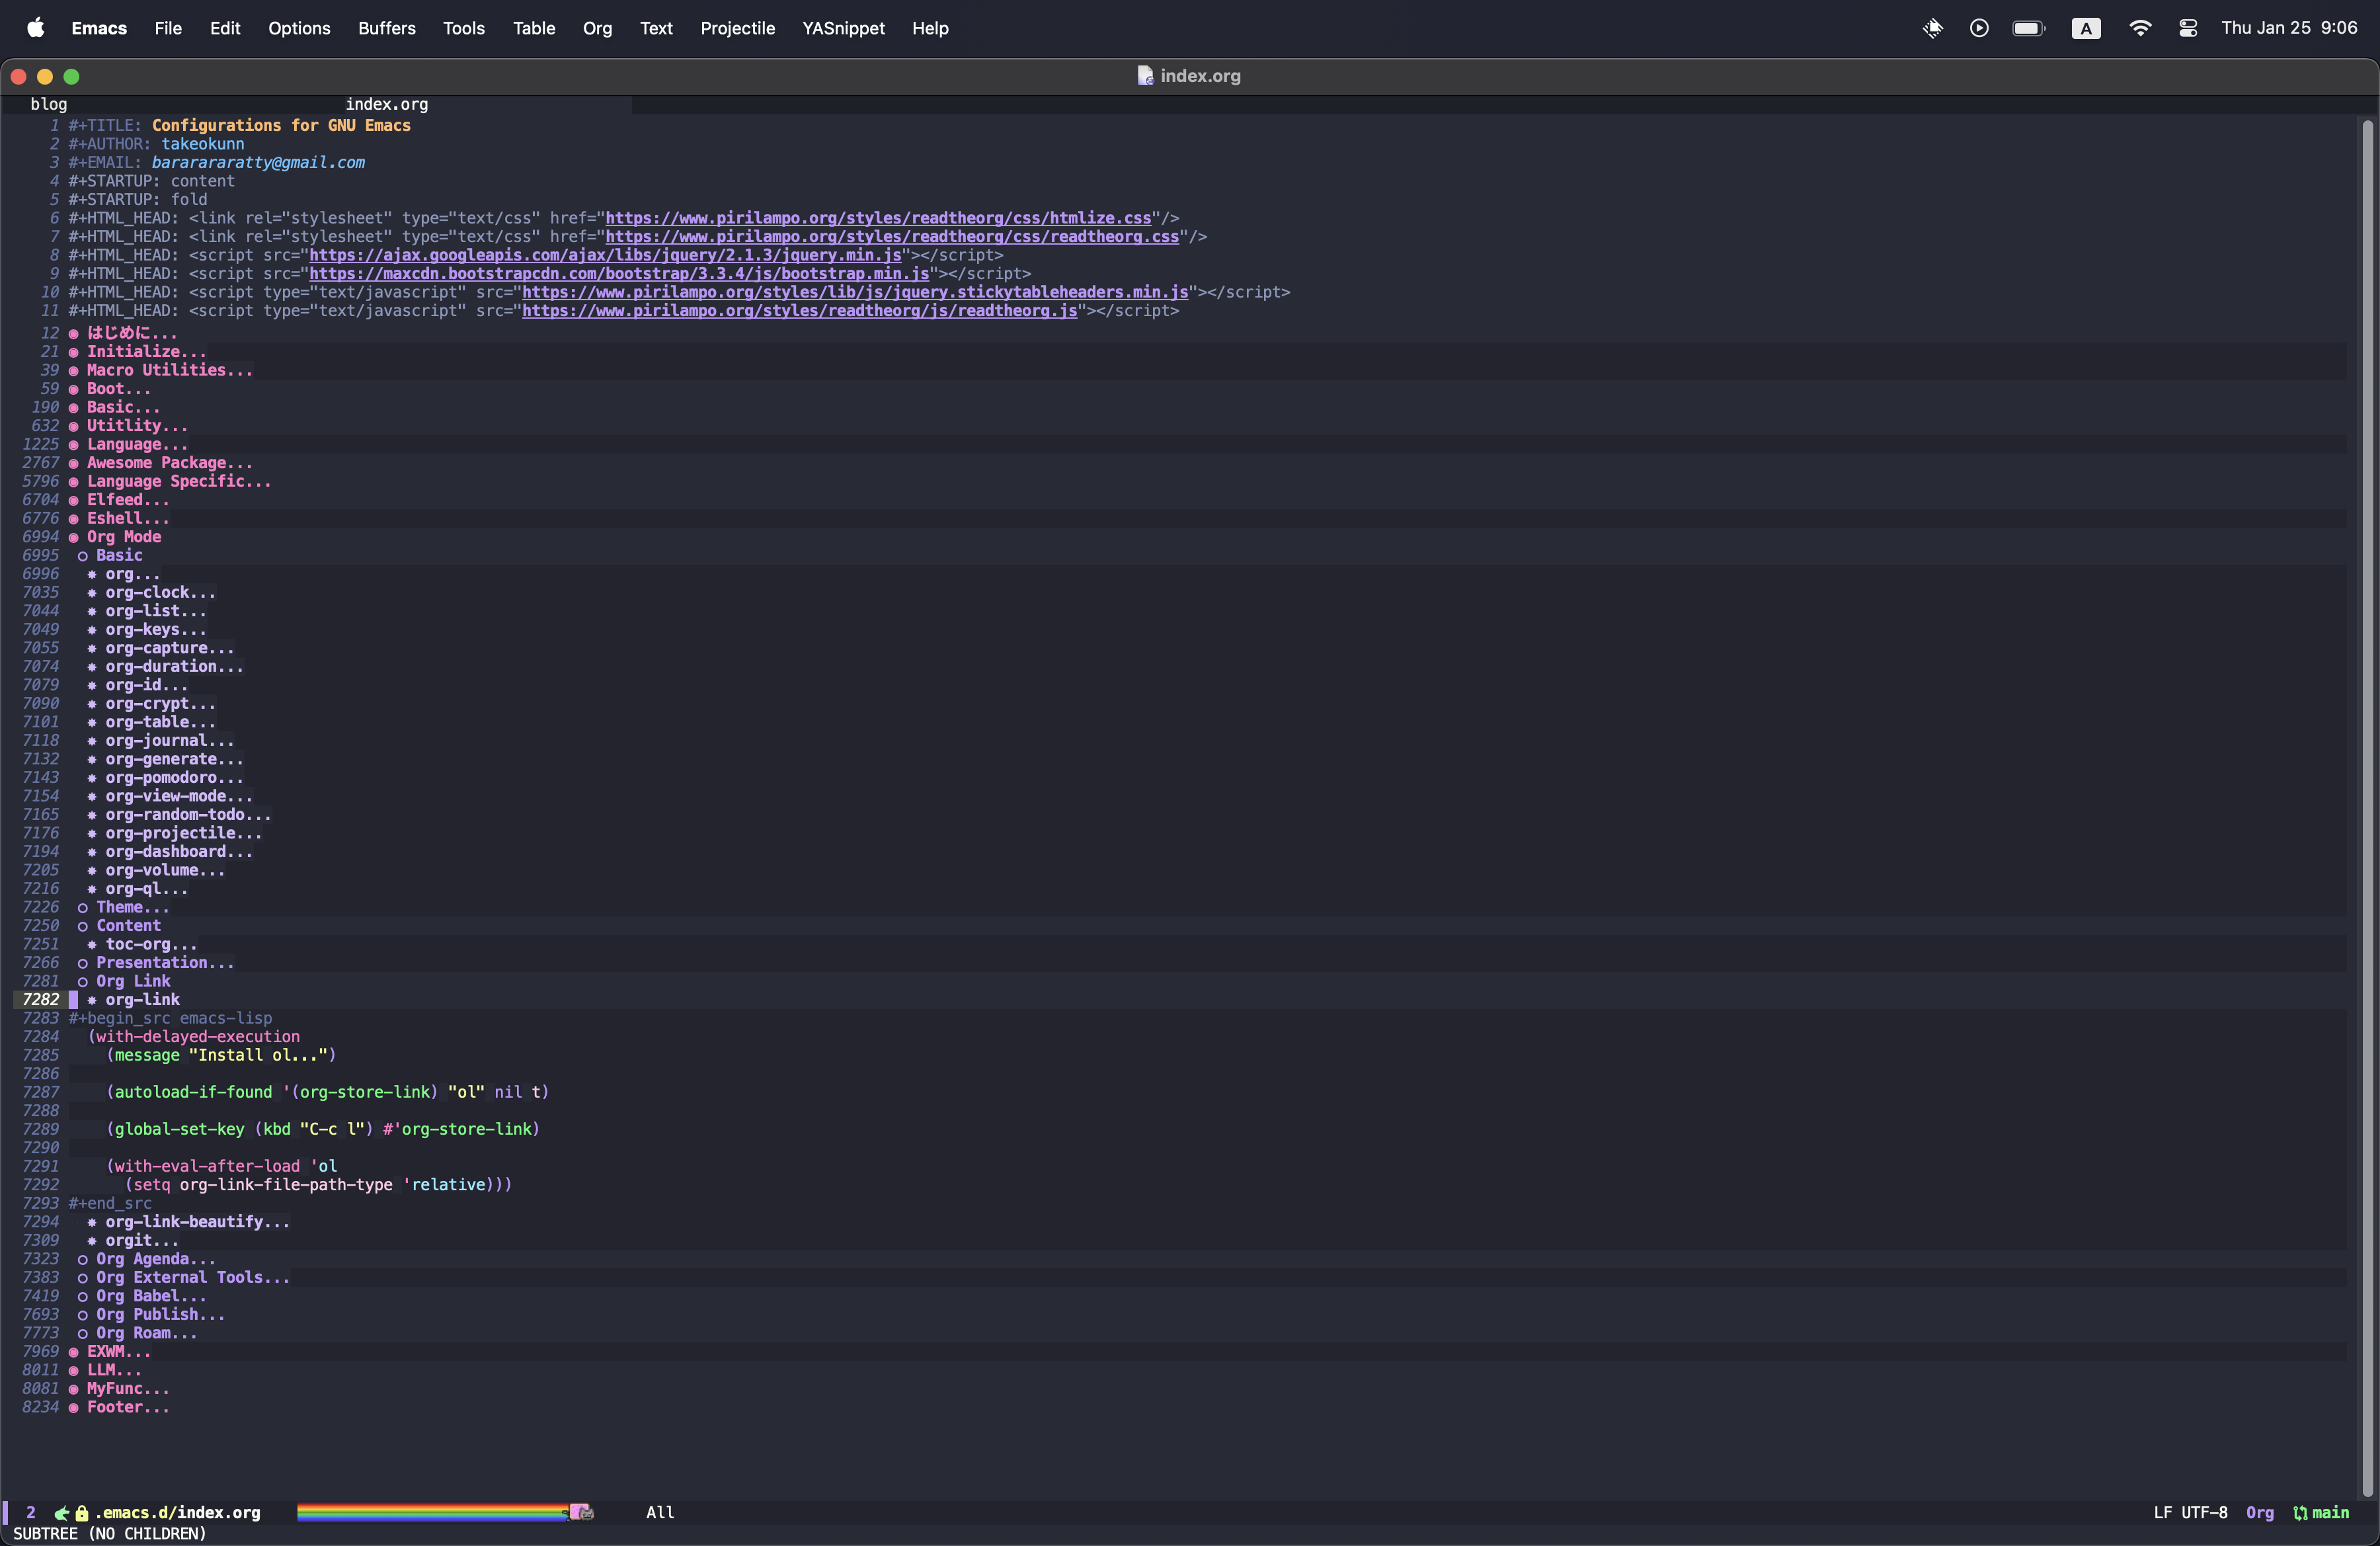This screenshot has width=2380, height=1546.
Task: Expand the EXWM heading
Action: coord(118,1352)
